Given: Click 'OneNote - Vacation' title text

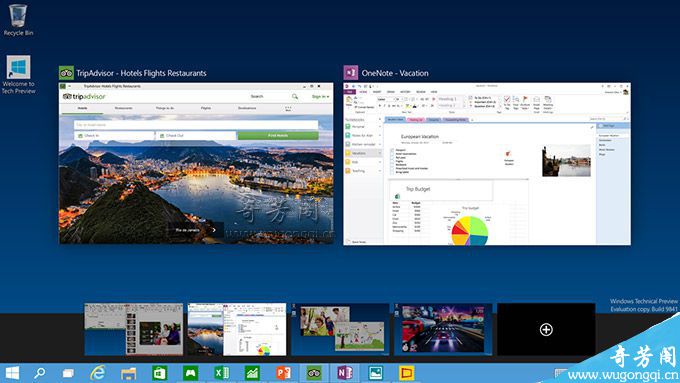Looking at the screenshot, I should (x=395, y=73).
